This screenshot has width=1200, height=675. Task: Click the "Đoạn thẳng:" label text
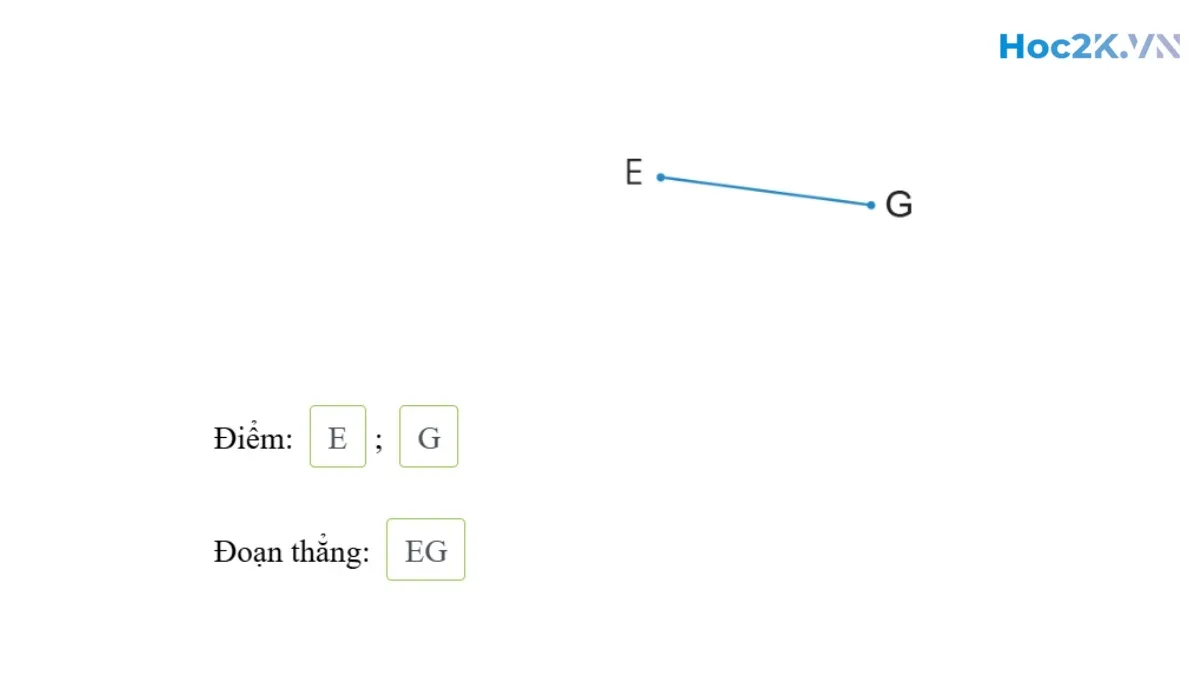(x=291, y=551)
